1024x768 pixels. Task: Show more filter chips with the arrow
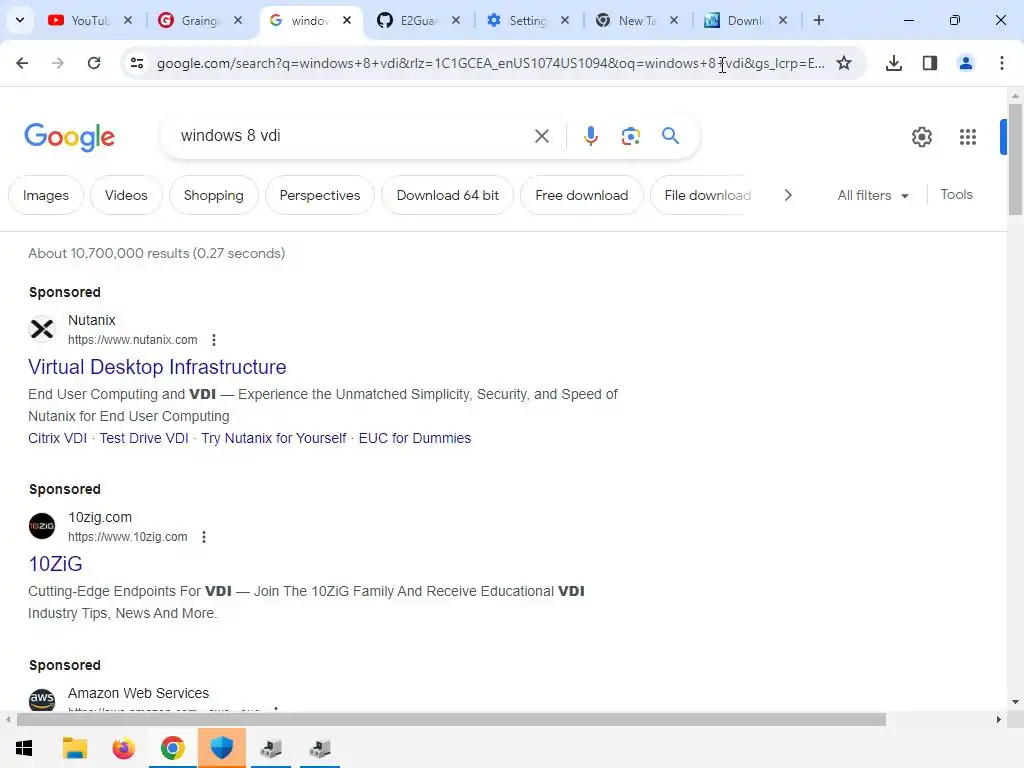pos(788,195)
